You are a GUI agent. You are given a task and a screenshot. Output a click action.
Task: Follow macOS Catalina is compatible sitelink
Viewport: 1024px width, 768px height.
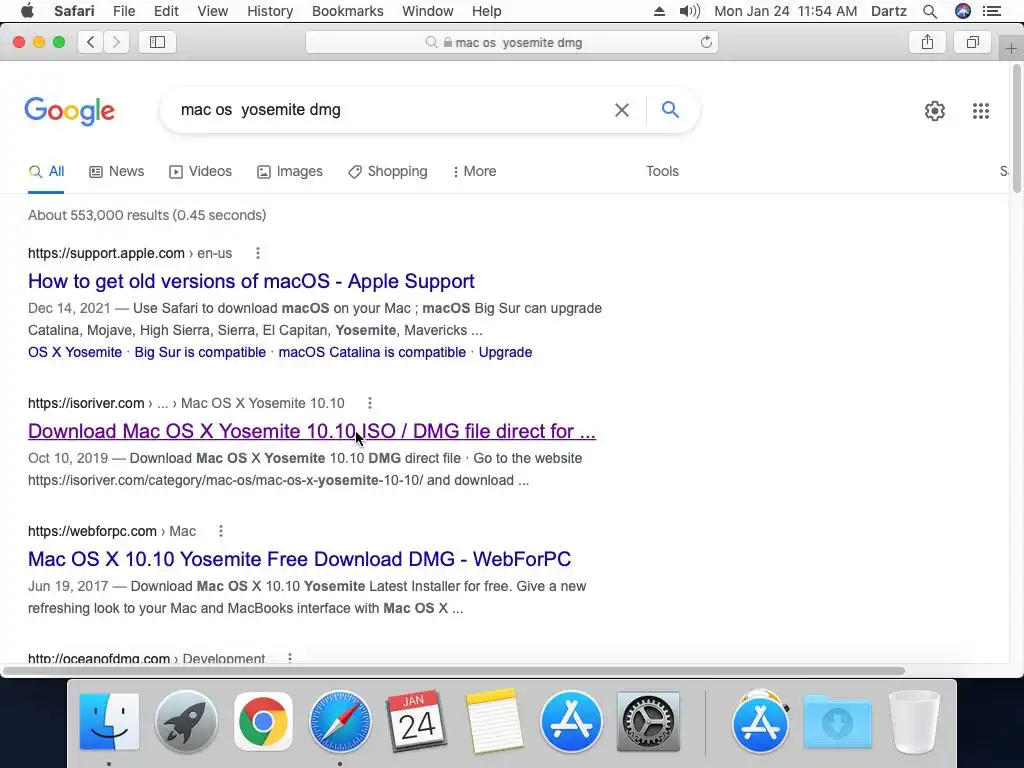point(372,353)
